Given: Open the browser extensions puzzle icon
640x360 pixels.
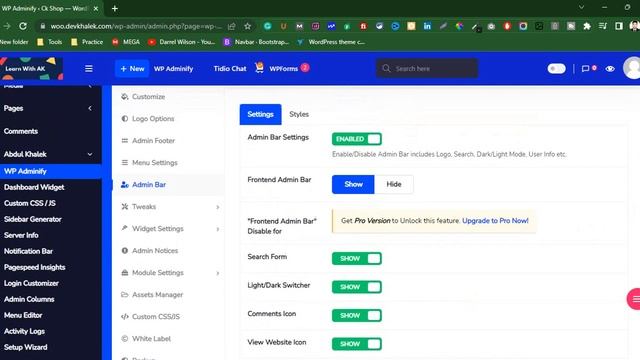Looking at the screenshot, I should coord(587,26).
